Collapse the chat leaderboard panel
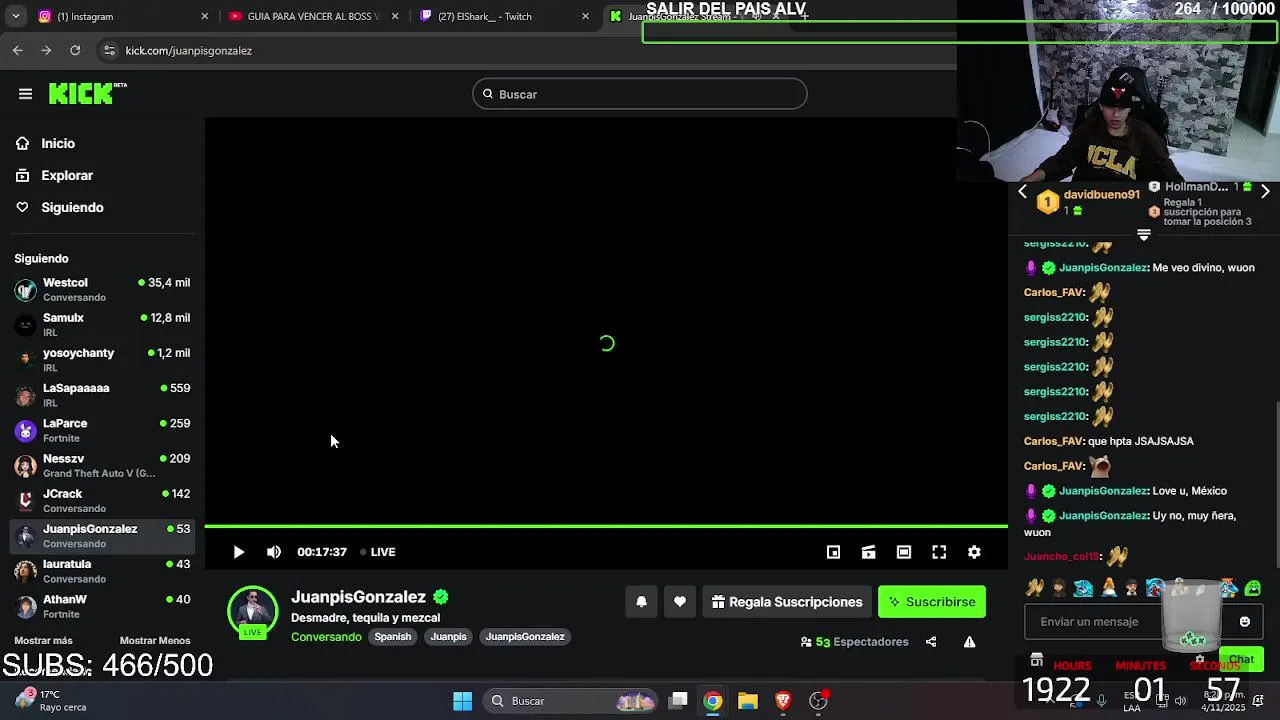The image size is (1280, 720). (1144, 235)
